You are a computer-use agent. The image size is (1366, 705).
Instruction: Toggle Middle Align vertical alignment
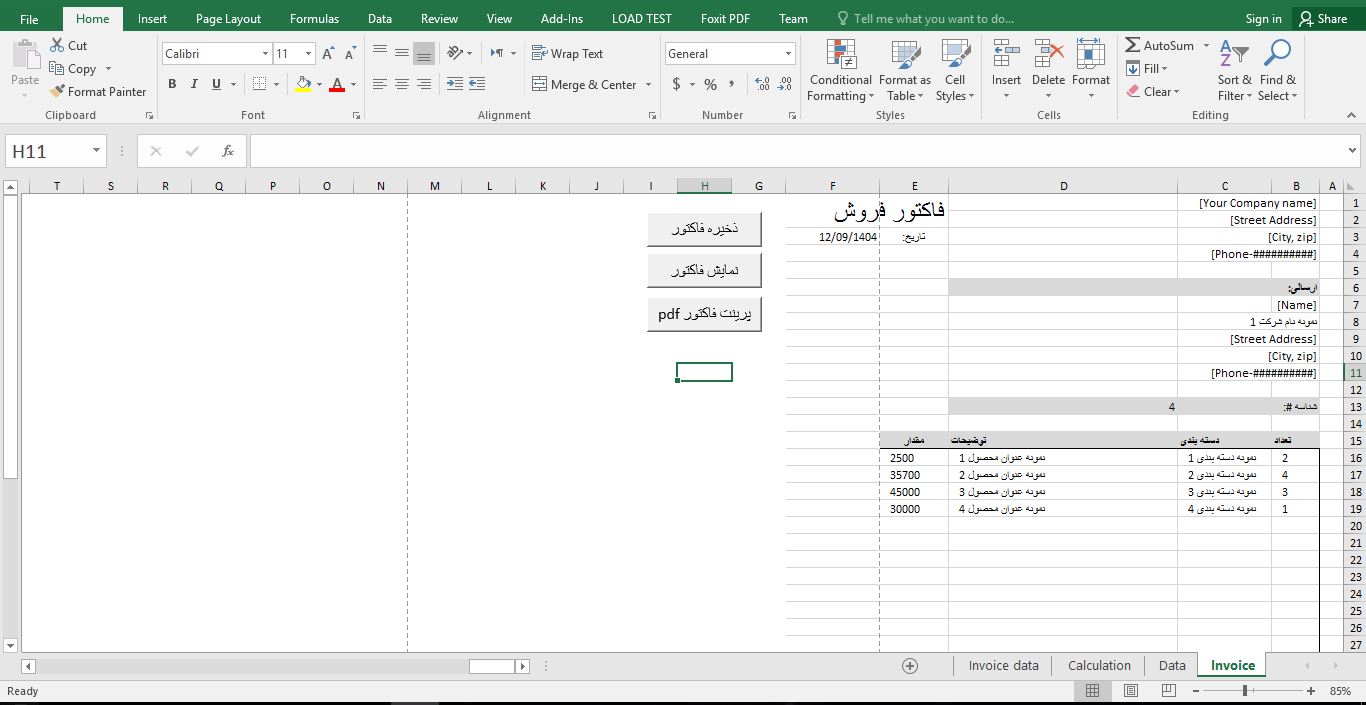402,53
